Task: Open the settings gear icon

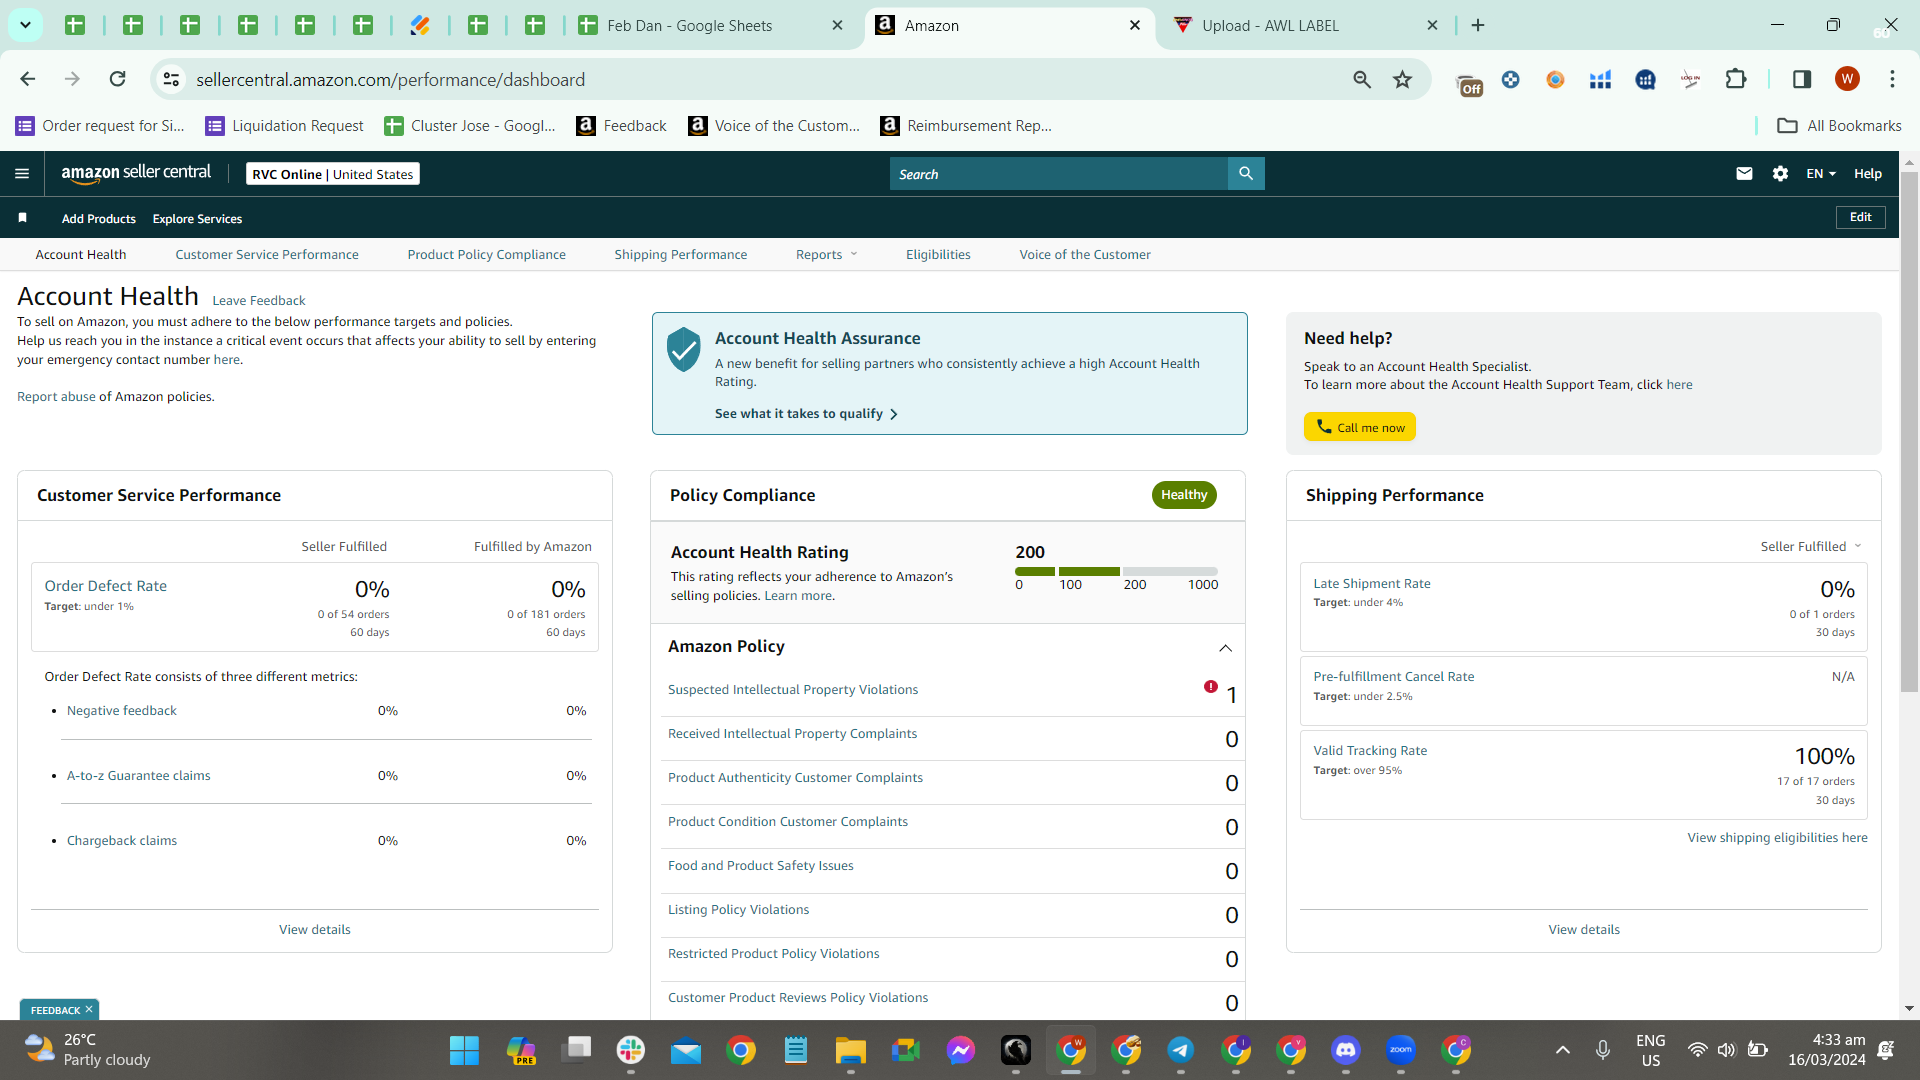Action: point(1781,174)
